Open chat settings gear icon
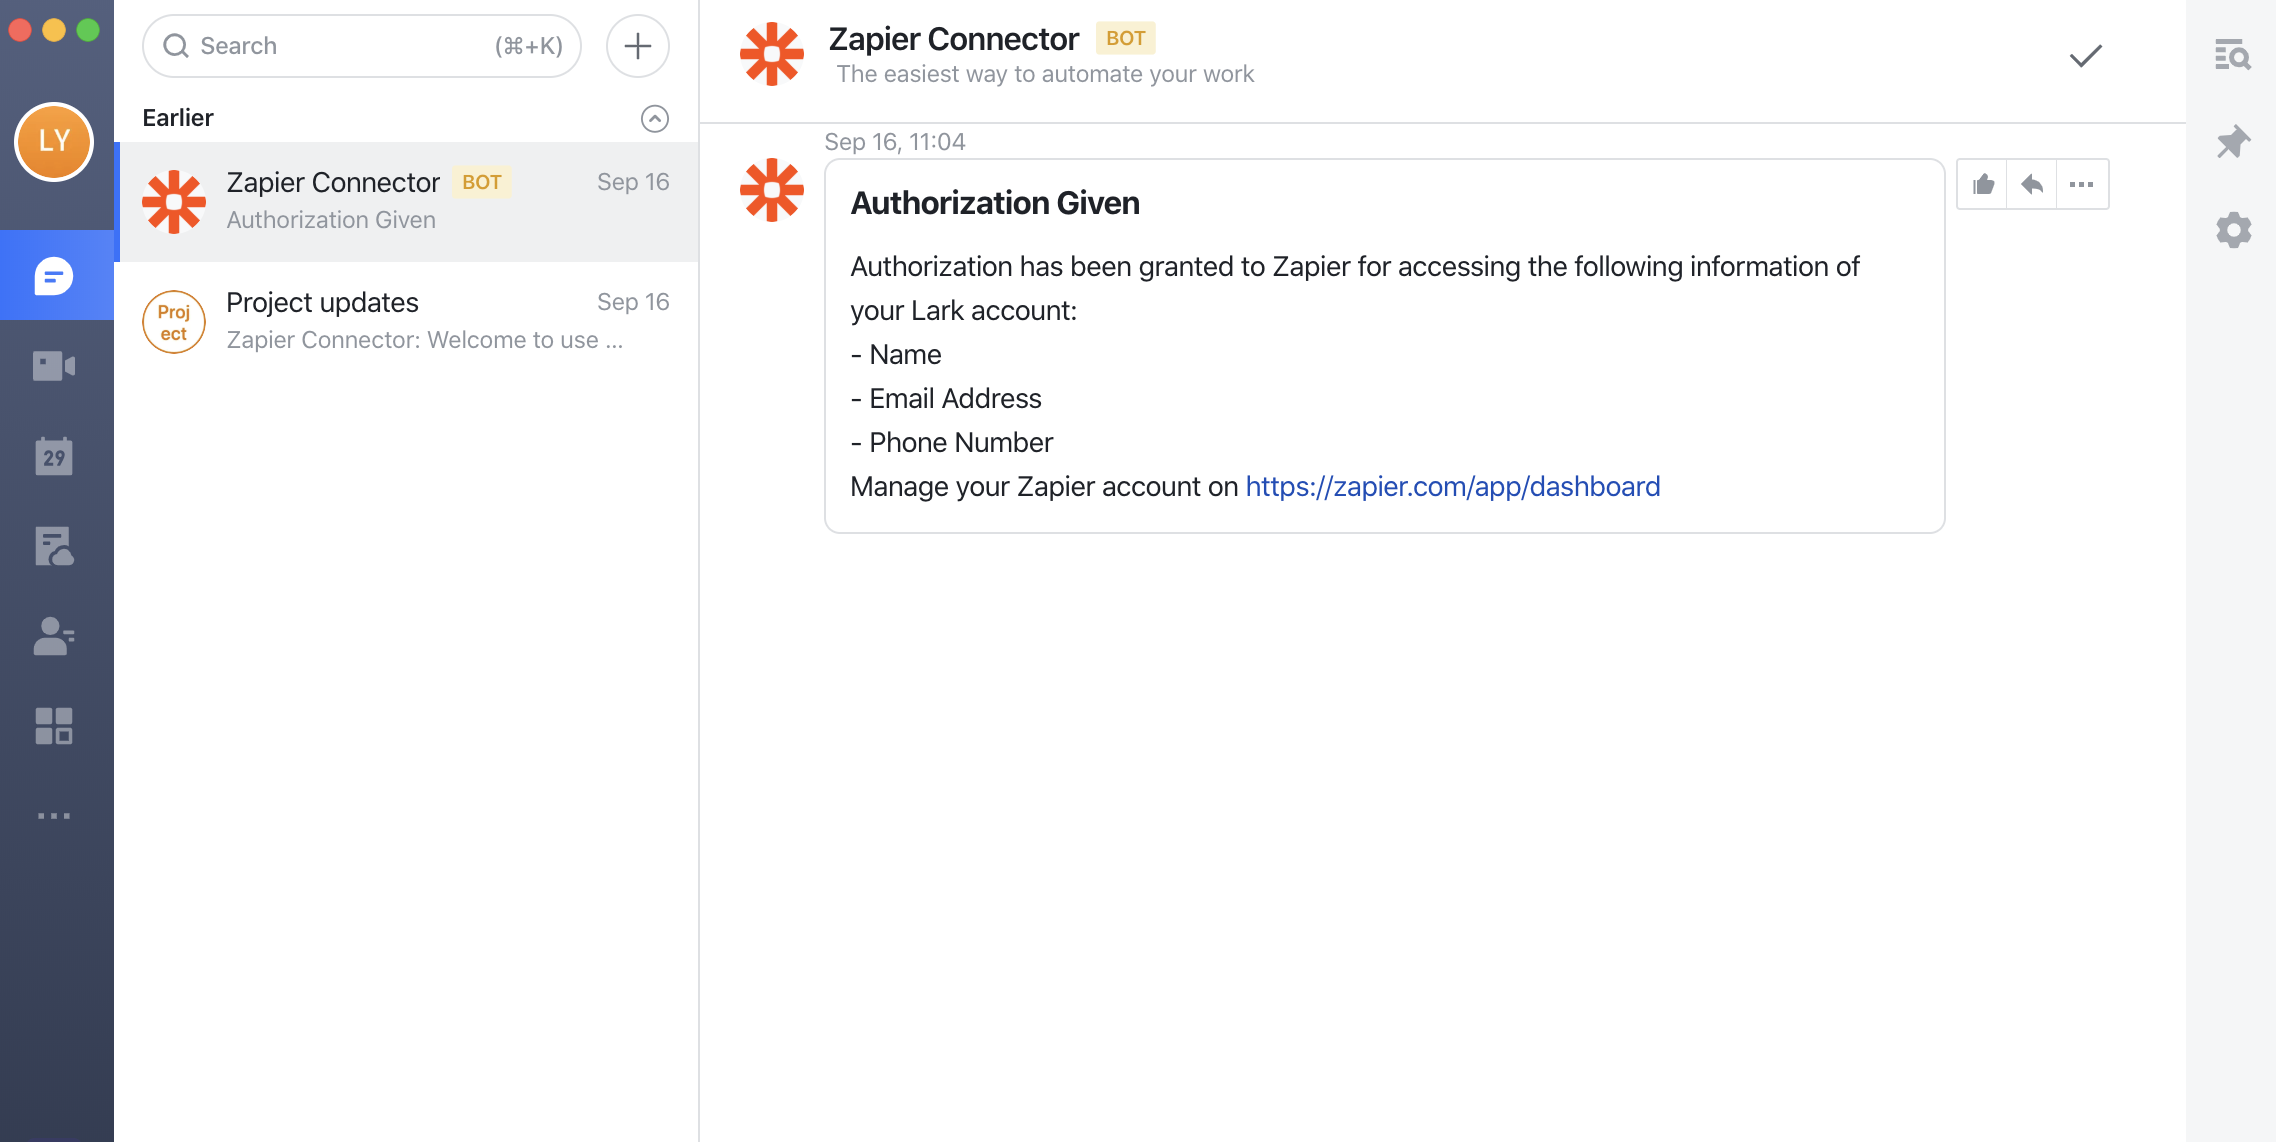The image size is (2276, 1142). pos(2232,230)
